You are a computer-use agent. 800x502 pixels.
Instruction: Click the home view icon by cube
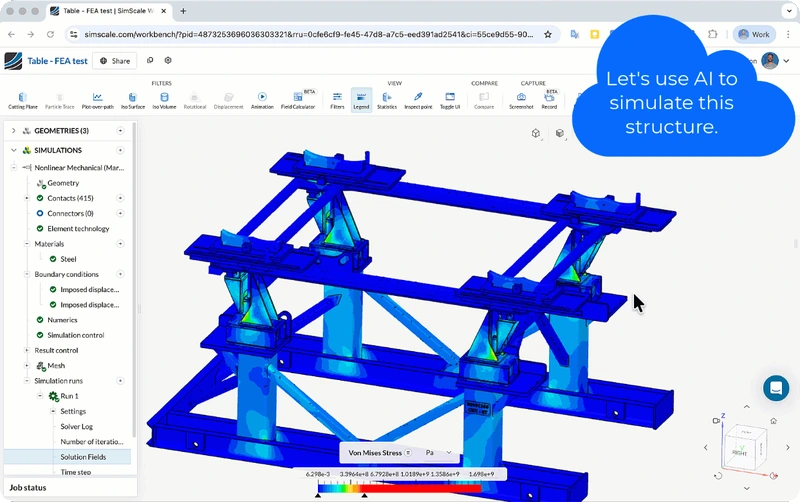pyautogui.click(x=773, y=421)
